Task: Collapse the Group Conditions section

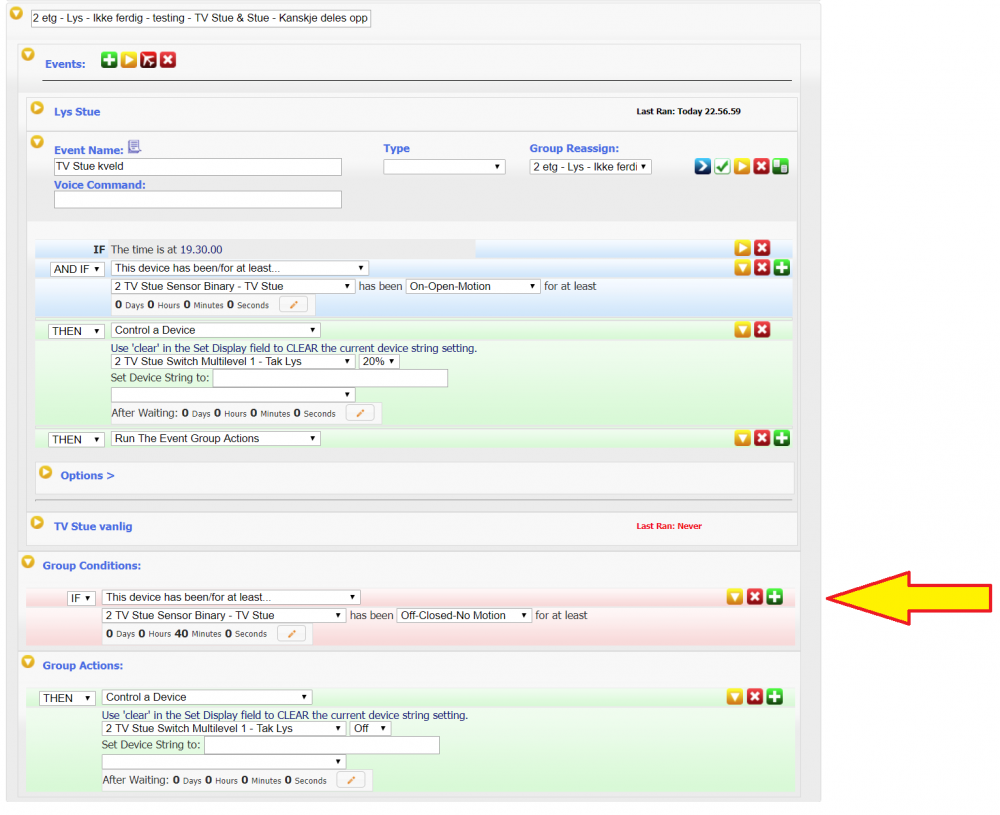Action: 28,564
